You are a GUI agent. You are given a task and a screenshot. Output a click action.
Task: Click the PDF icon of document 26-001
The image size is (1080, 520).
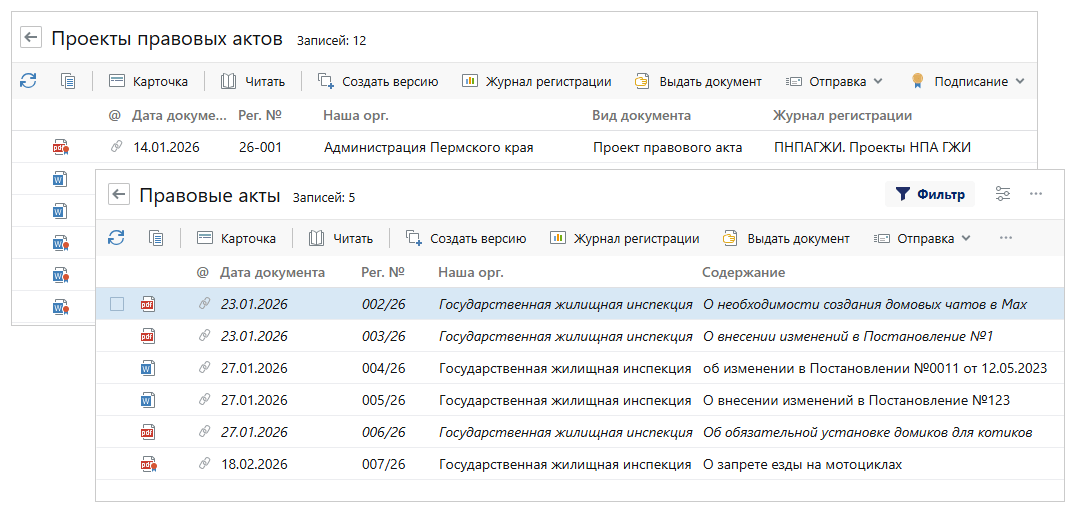coord(61,147)
